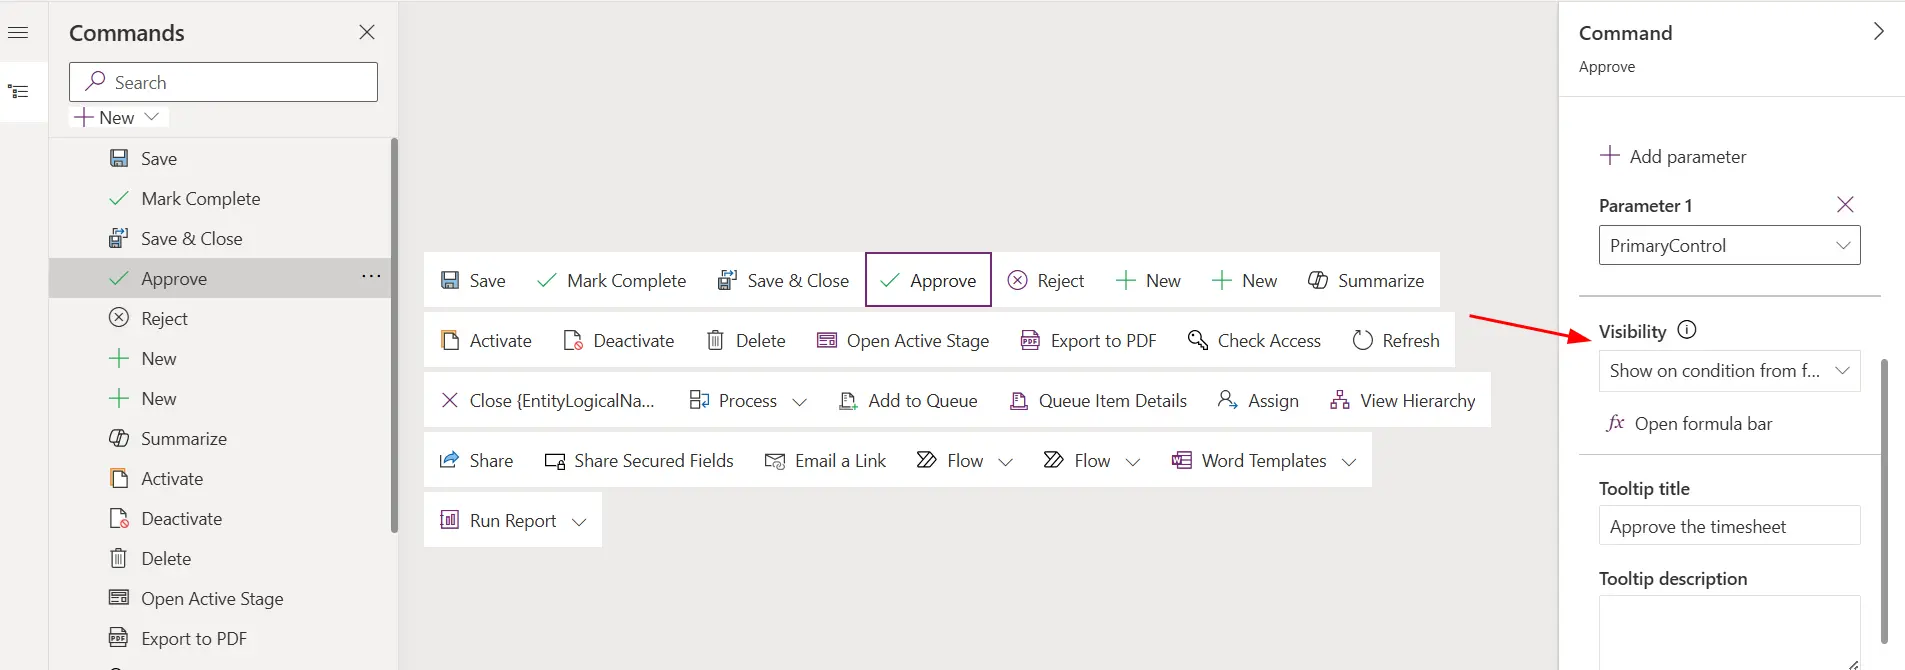Click Mark Complete in command bar preview

tap(611, 280)
